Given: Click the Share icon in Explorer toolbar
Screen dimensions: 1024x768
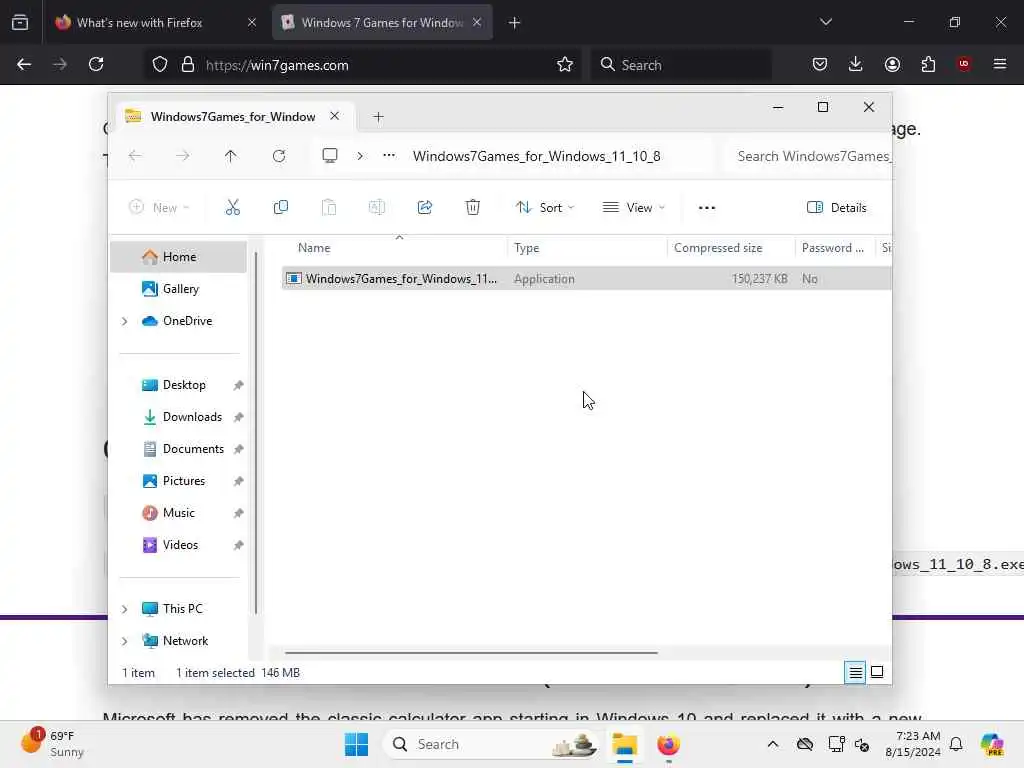Looking at the screenshot, I should pyautogui.click(x=424, y=208).
